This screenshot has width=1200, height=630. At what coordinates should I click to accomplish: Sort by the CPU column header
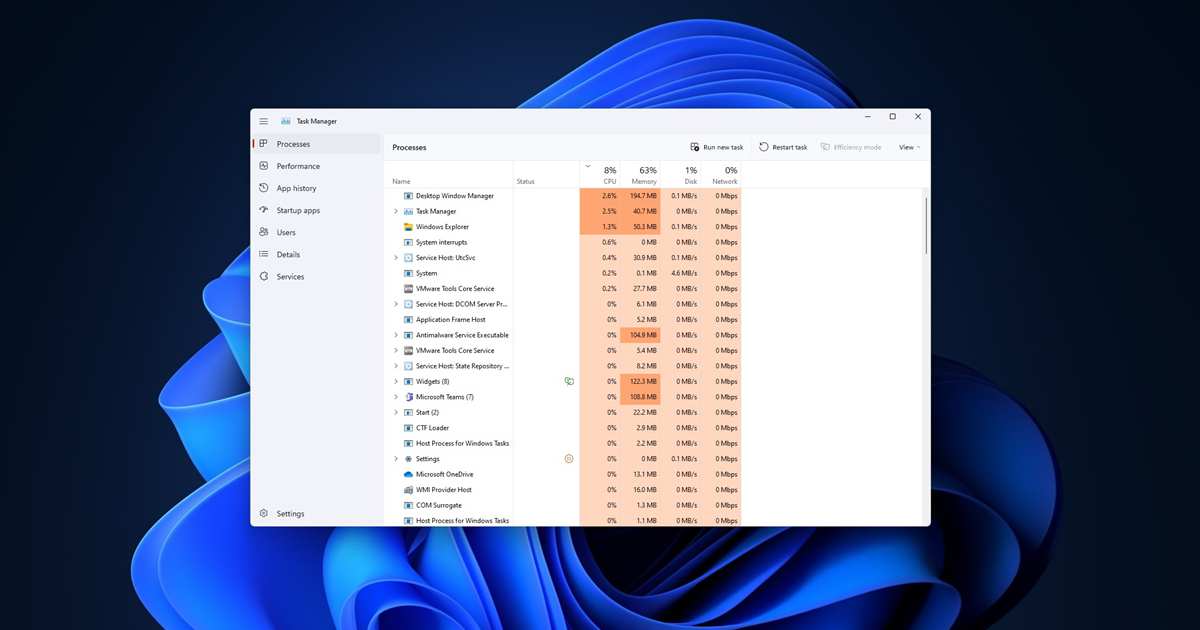[600, 175]
